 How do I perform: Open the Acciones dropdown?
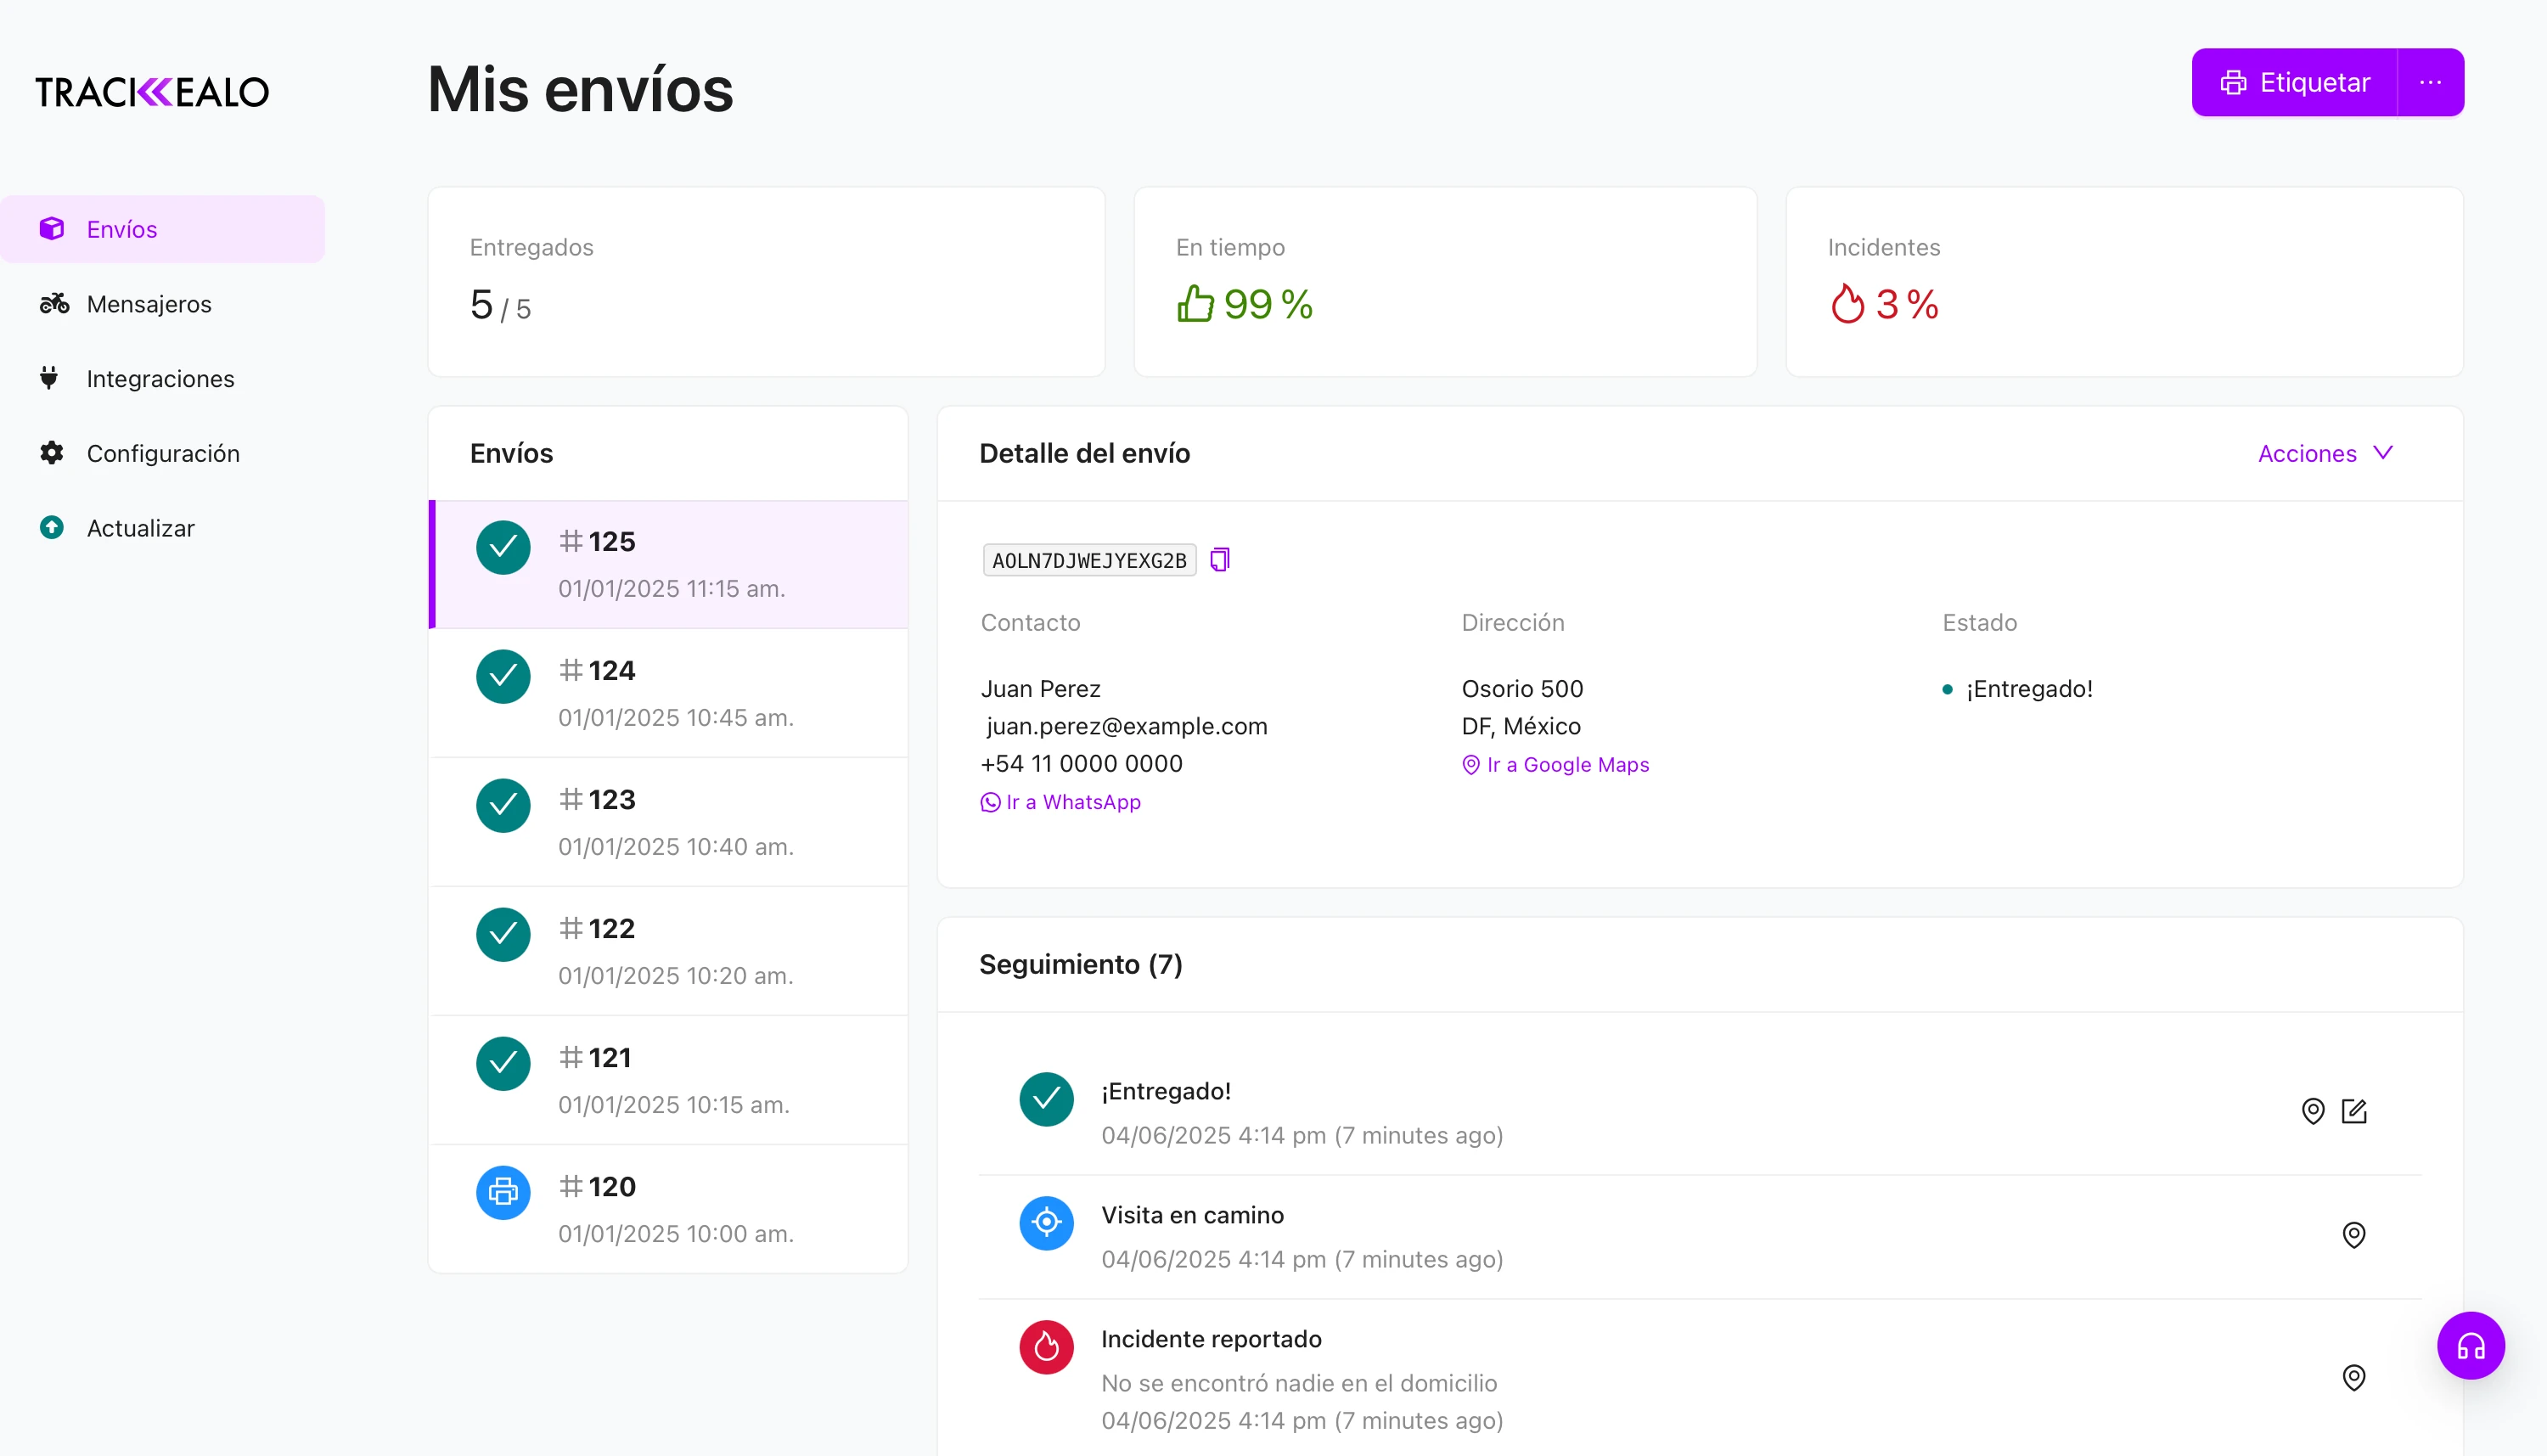(x=2325, y=453)
